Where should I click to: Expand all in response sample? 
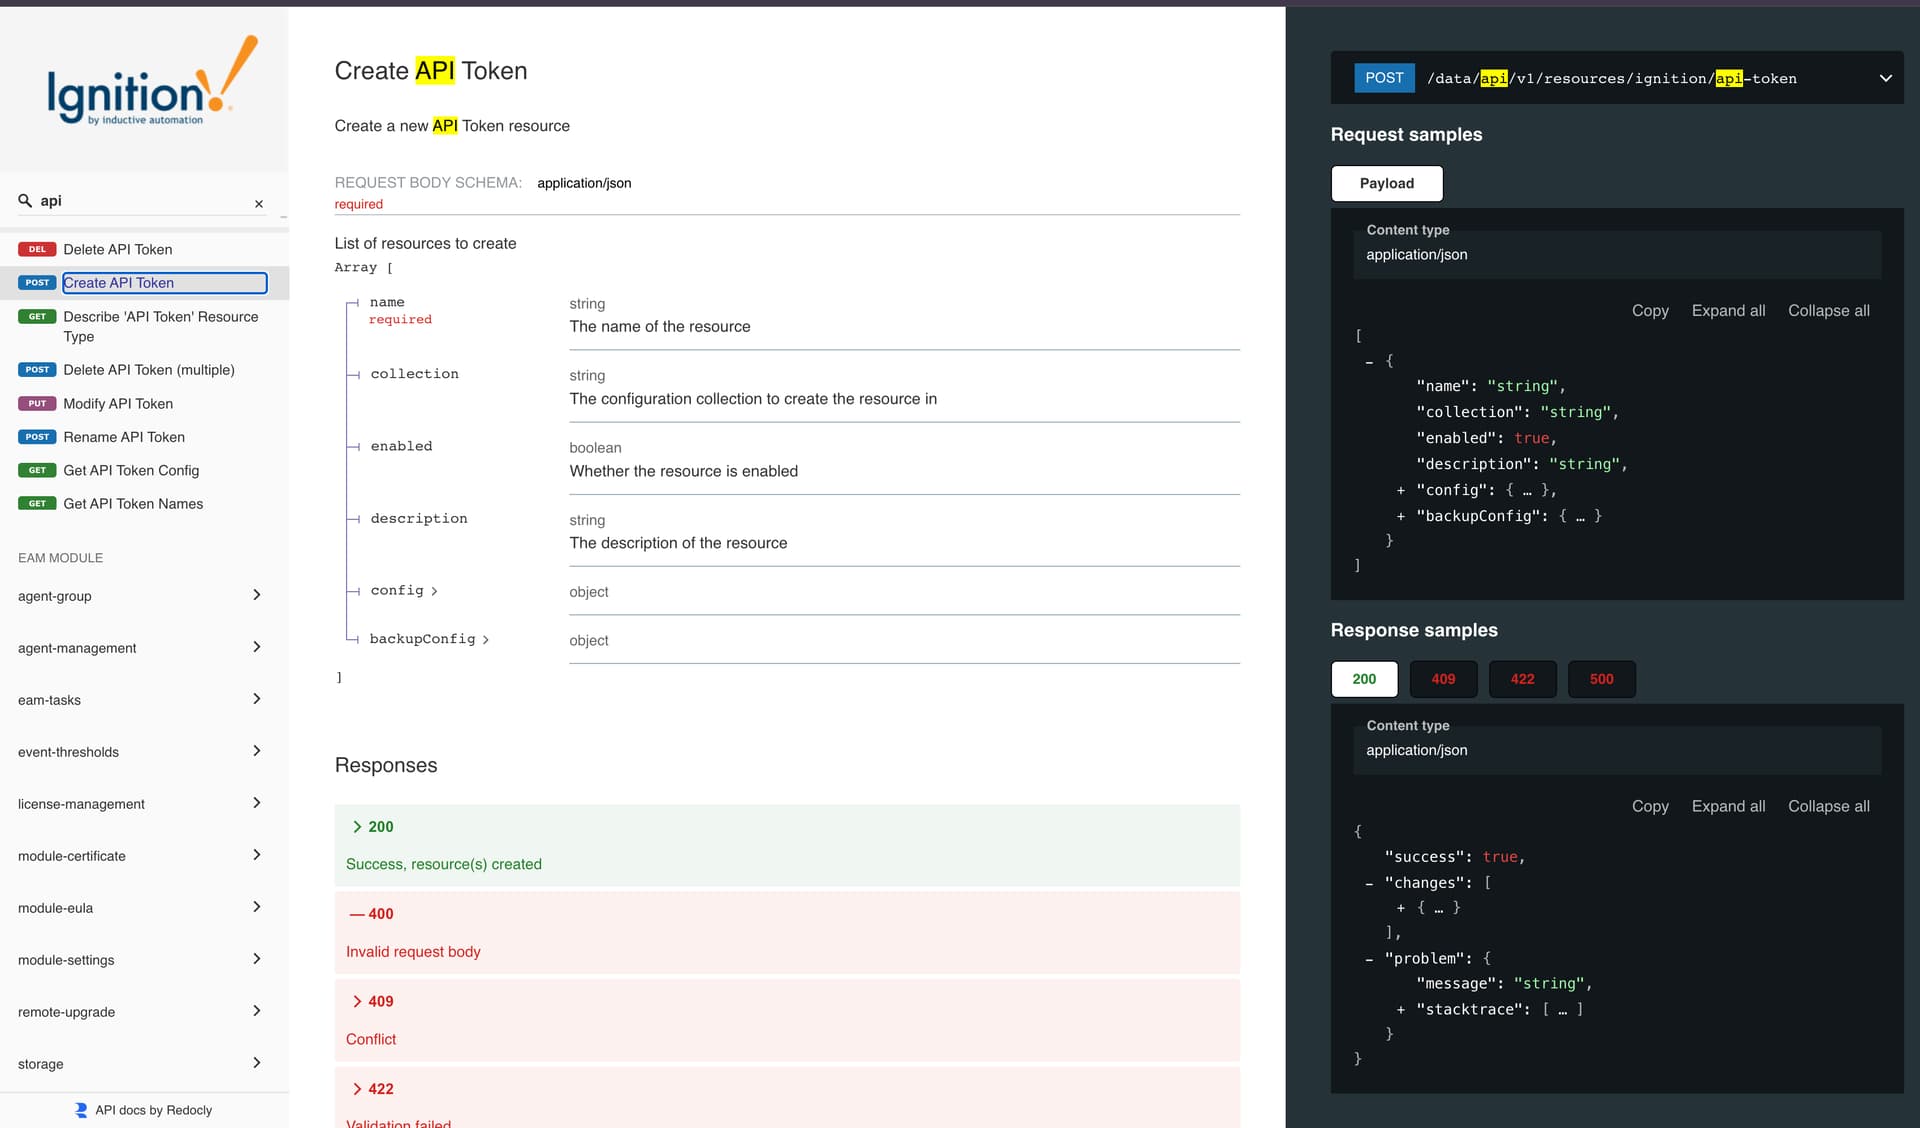1728,807
